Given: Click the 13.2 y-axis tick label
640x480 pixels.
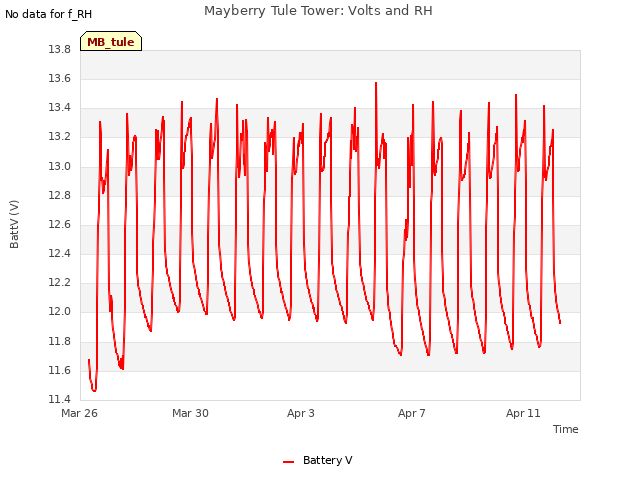Looking at the screenshot, I should click(60, 136).
